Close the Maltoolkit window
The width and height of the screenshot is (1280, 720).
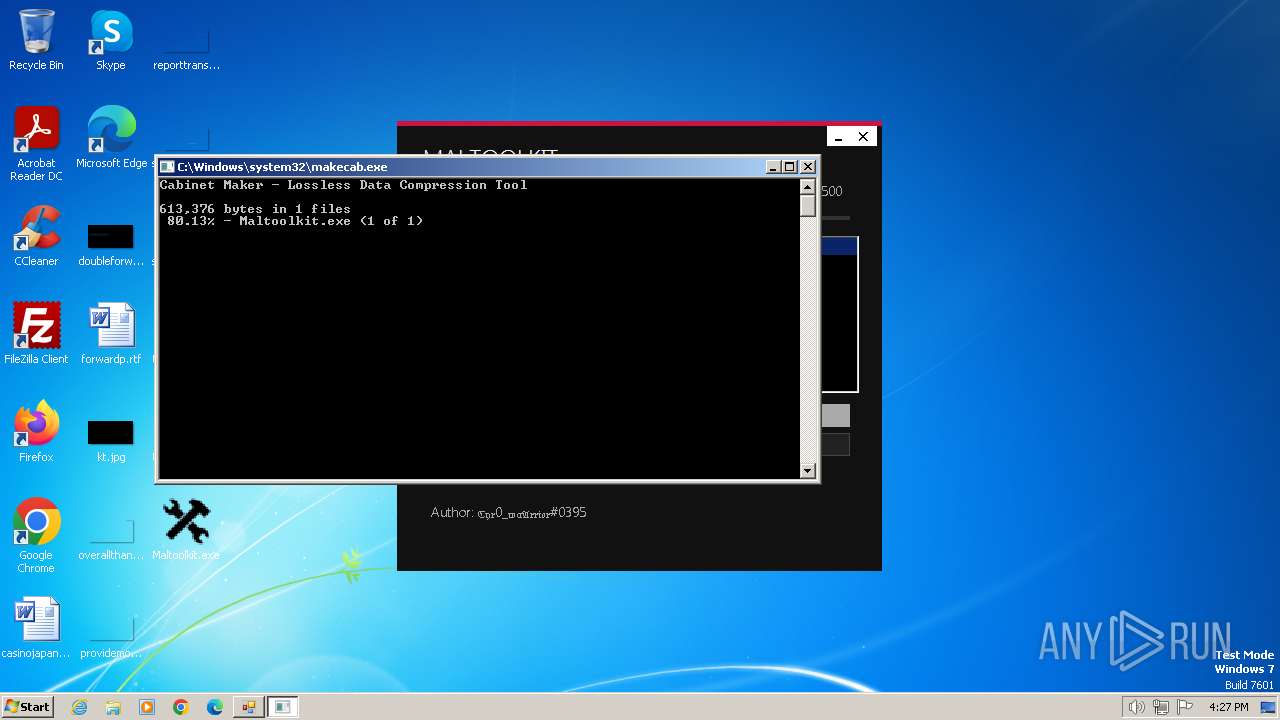(863, 137)
